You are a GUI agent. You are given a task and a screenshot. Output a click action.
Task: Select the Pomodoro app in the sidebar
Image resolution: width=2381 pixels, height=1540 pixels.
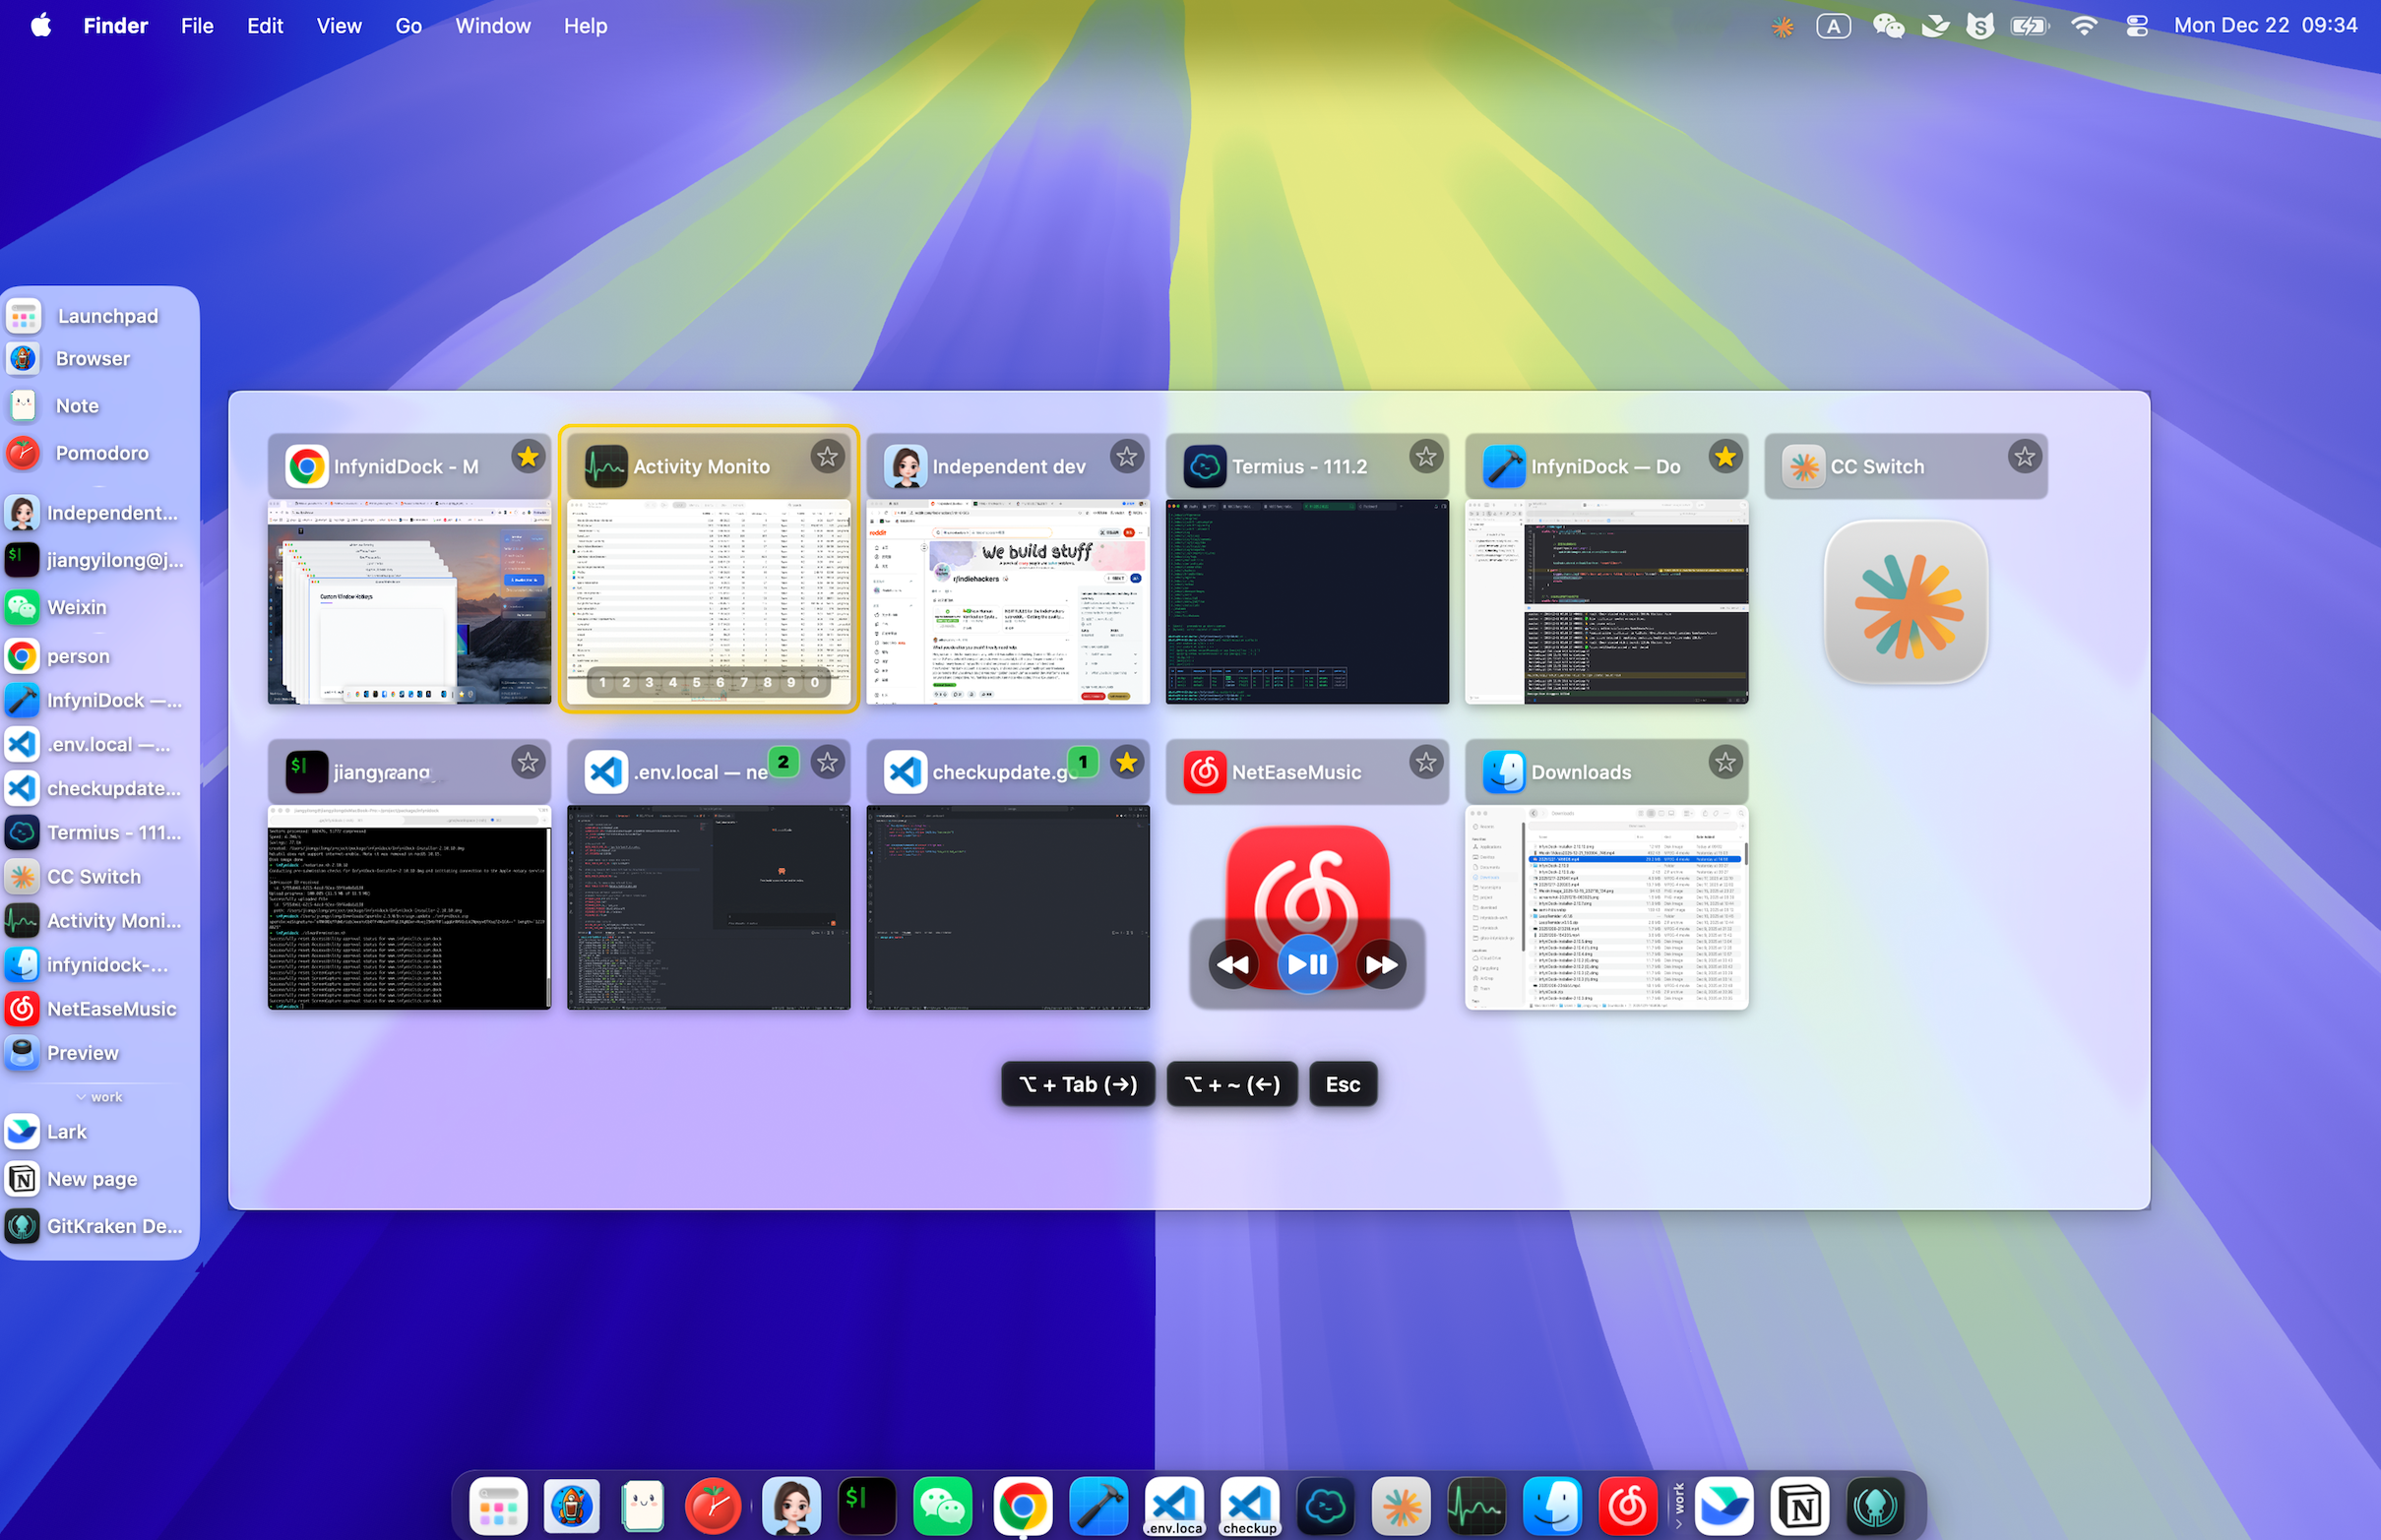(x=100, y=453)
